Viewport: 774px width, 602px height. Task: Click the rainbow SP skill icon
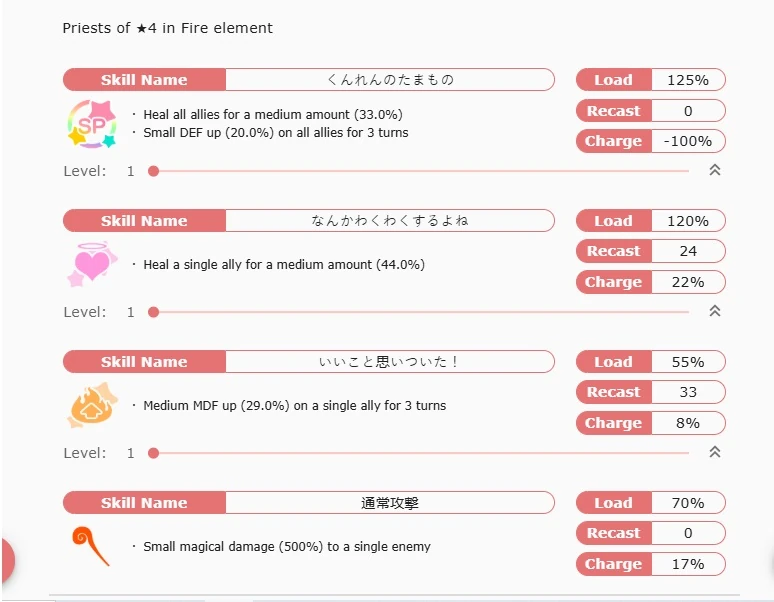tap(92, 124)
